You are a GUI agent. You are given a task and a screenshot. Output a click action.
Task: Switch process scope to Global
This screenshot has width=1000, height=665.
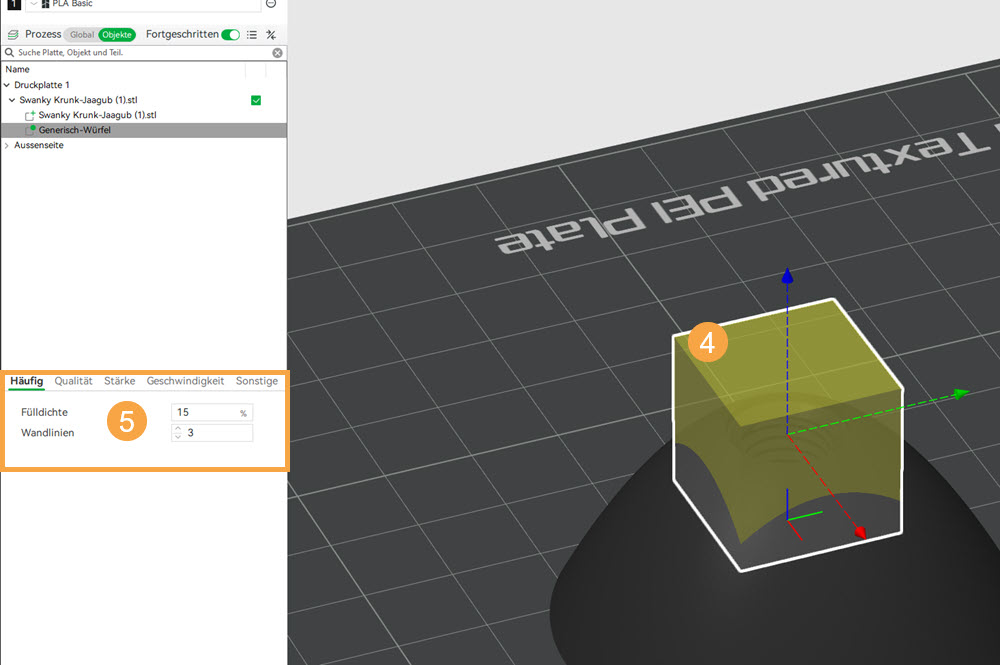tap(82, 34)
